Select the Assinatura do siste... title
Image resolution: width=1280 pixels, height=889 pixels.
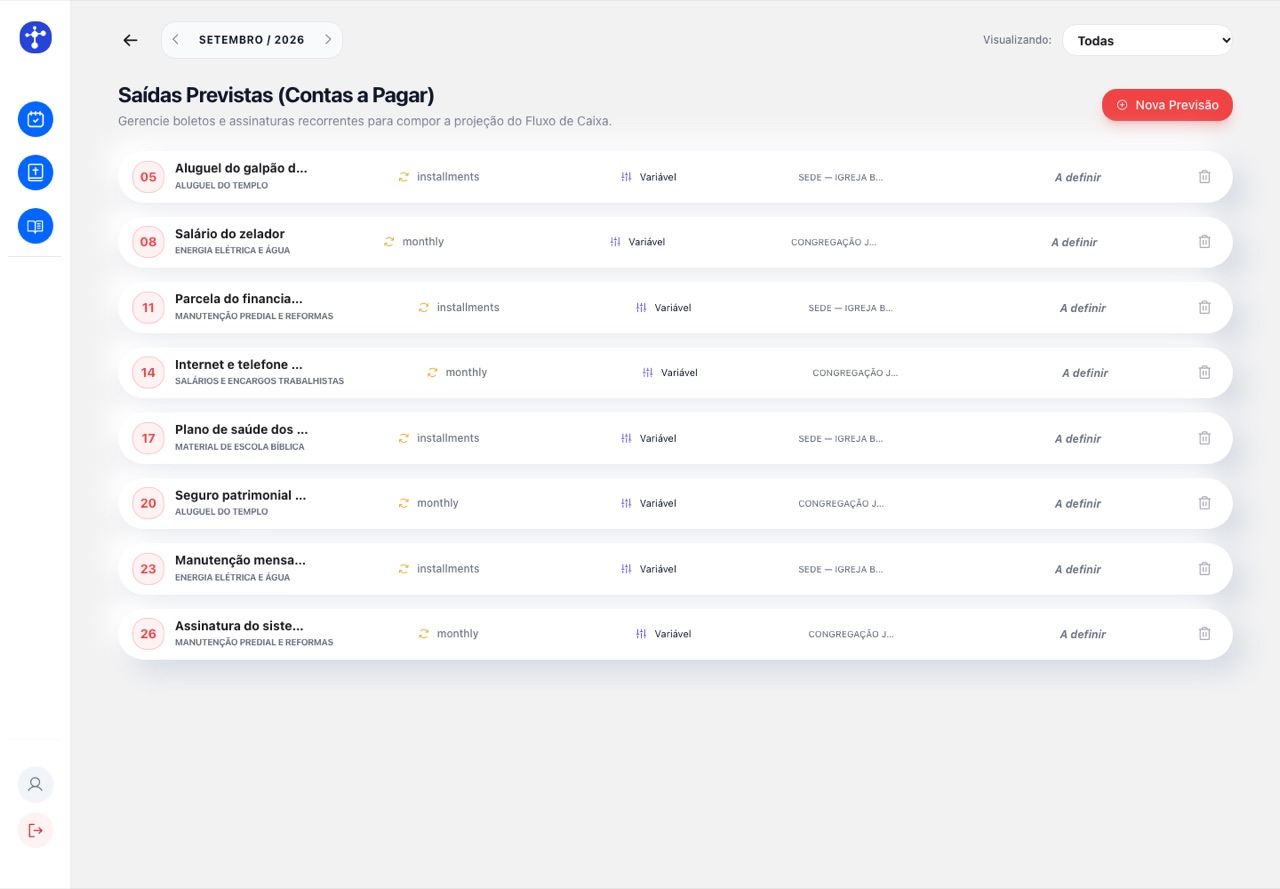239,625
